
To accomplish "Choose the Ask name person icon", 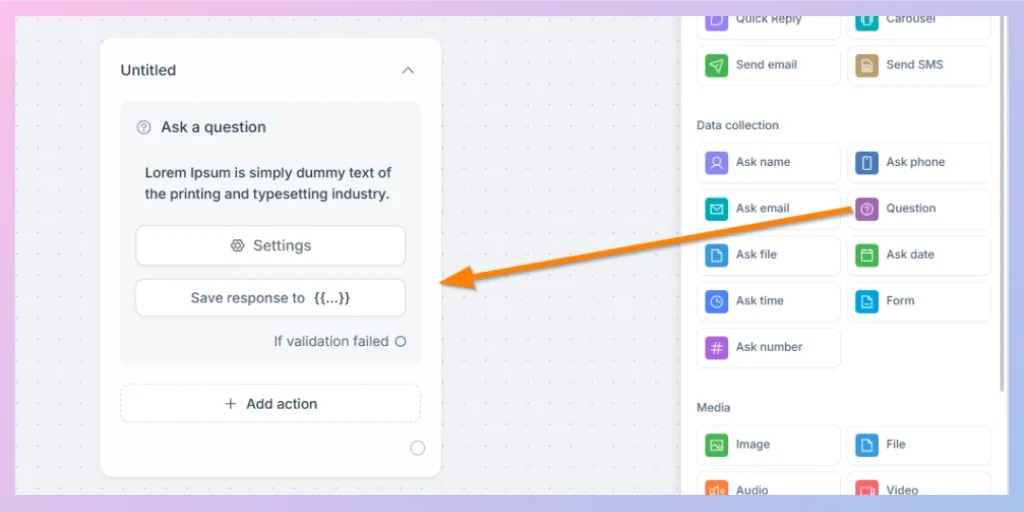I will click(716, 163).
